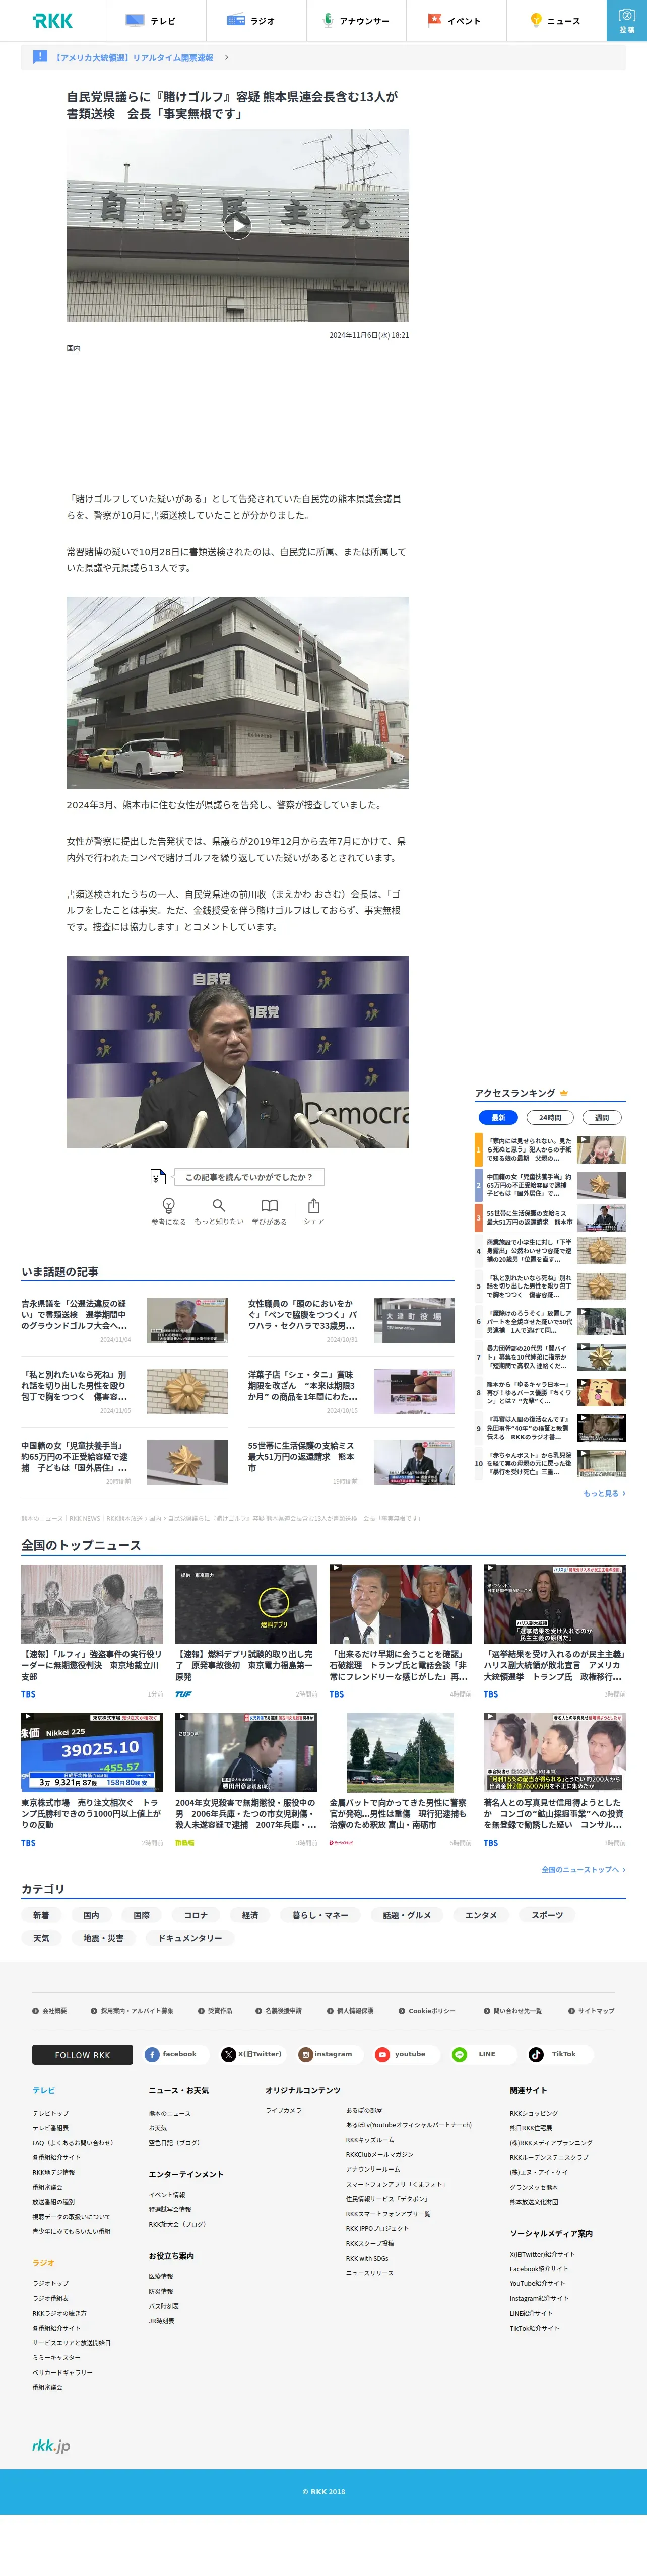Open the 国内 category tag under the video

click(73, 349)
